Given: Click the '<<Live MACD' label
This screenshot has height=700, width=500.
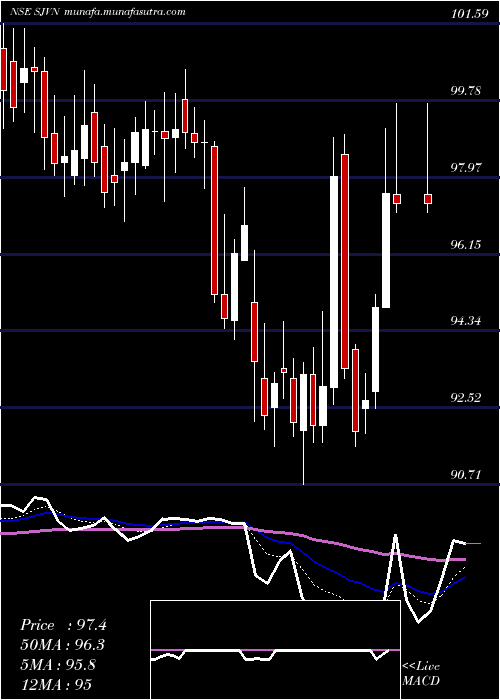Looking at the screenshot, I should click(x=421, y=673).
